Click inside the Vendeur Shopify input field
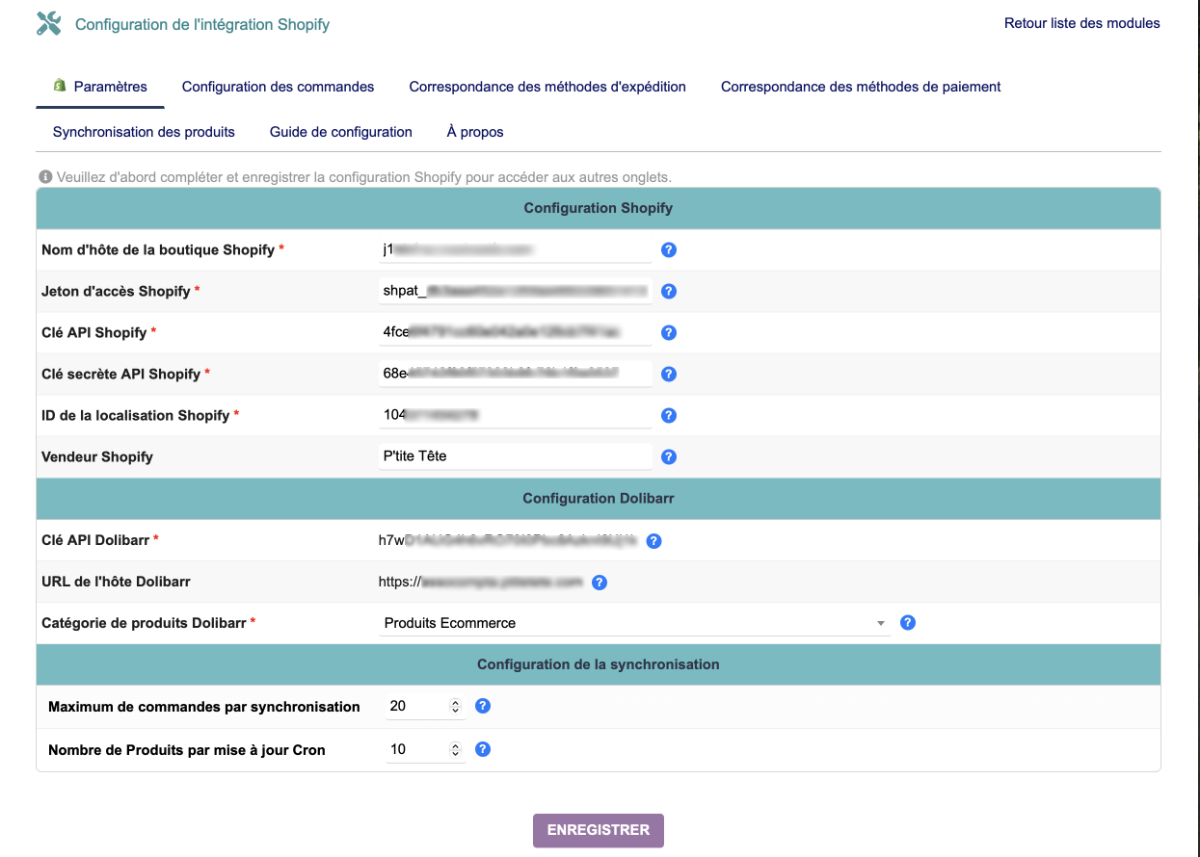 coord(514,456)
